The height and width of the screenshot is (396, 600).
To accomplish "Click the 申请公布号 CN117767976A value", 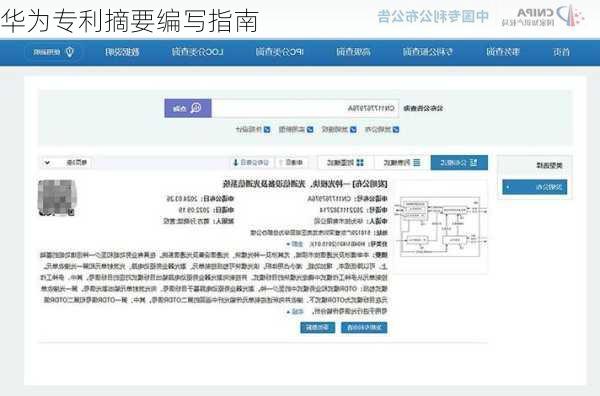I will [x=329, y=199].
